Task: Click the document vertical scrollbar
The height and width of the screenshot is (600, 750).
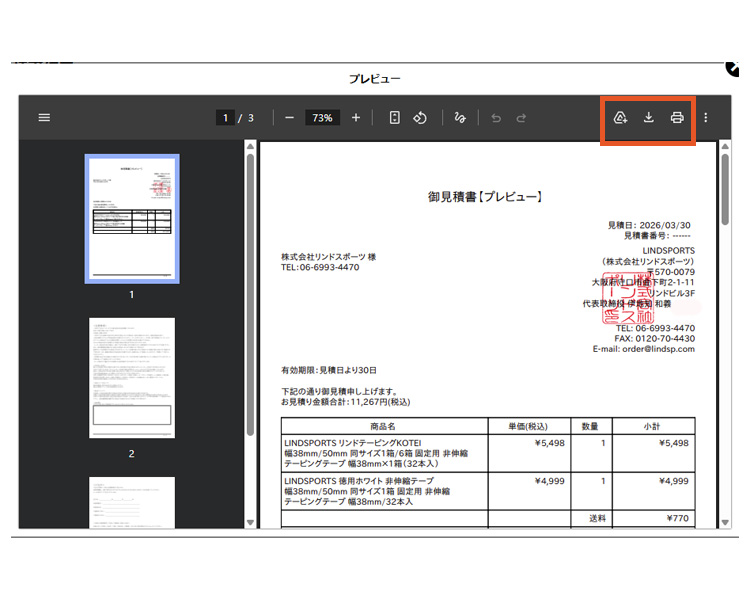Action: (x=725, y=300)
